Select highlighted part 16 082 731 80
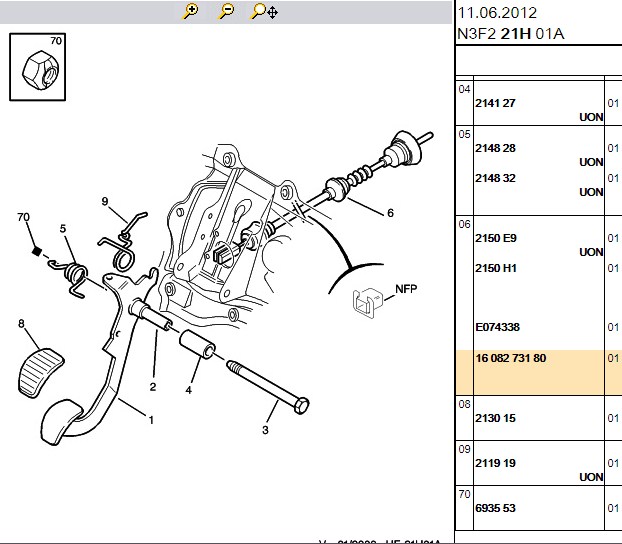This screenshot has height=544, width=622. coord(511,358)
